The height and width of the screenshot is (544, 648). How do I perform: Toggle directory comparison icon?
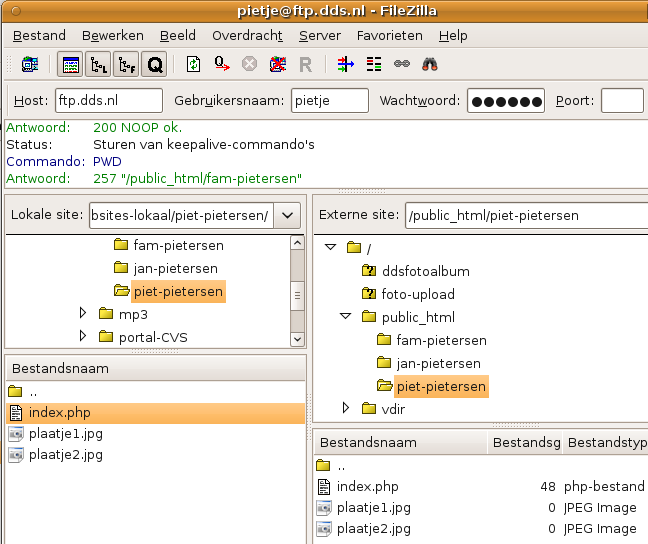tap(374, 64)
